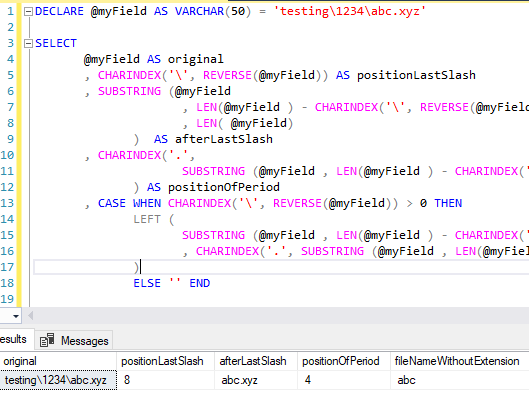
Task: Click SUBSTRING on line 15
Action: point(214,235)
